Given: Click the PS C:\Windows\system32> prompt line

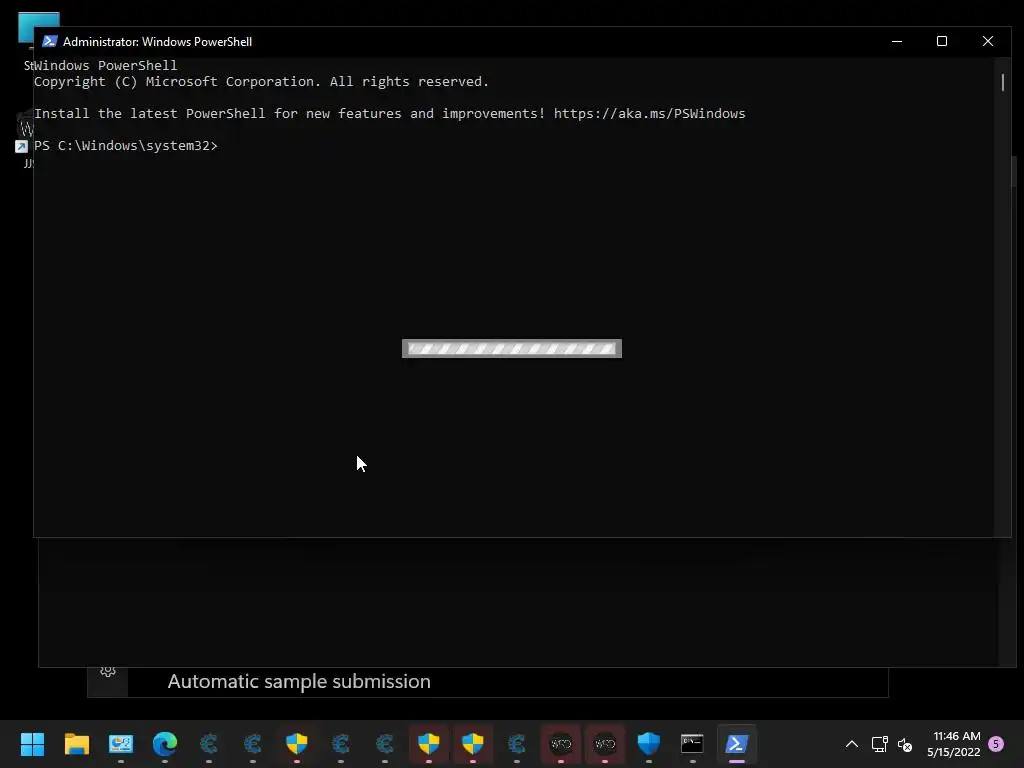Looking at the screenshot, I should (125, 146).
